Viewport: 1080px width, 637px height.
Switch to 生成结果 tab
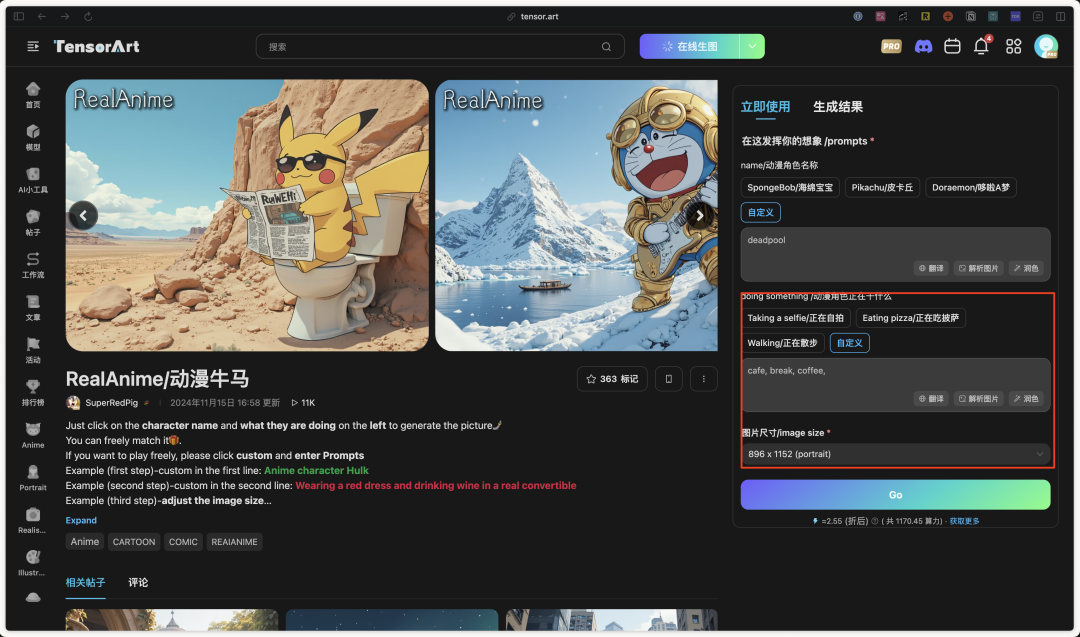coord(838,106)
